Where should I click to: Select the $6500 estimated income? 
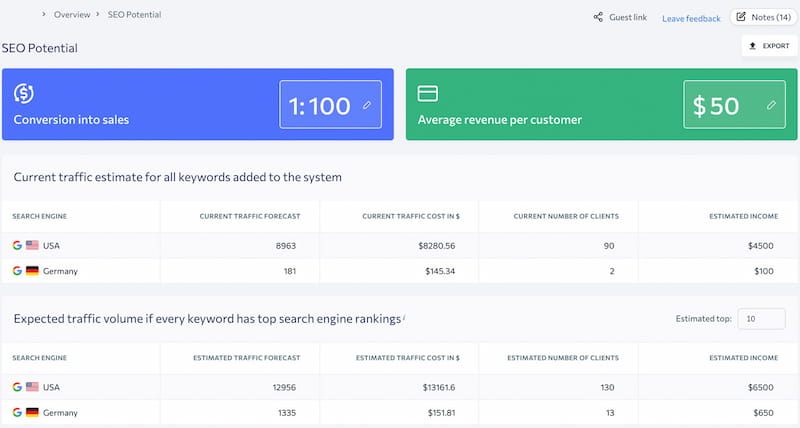(x=761, y=388)
